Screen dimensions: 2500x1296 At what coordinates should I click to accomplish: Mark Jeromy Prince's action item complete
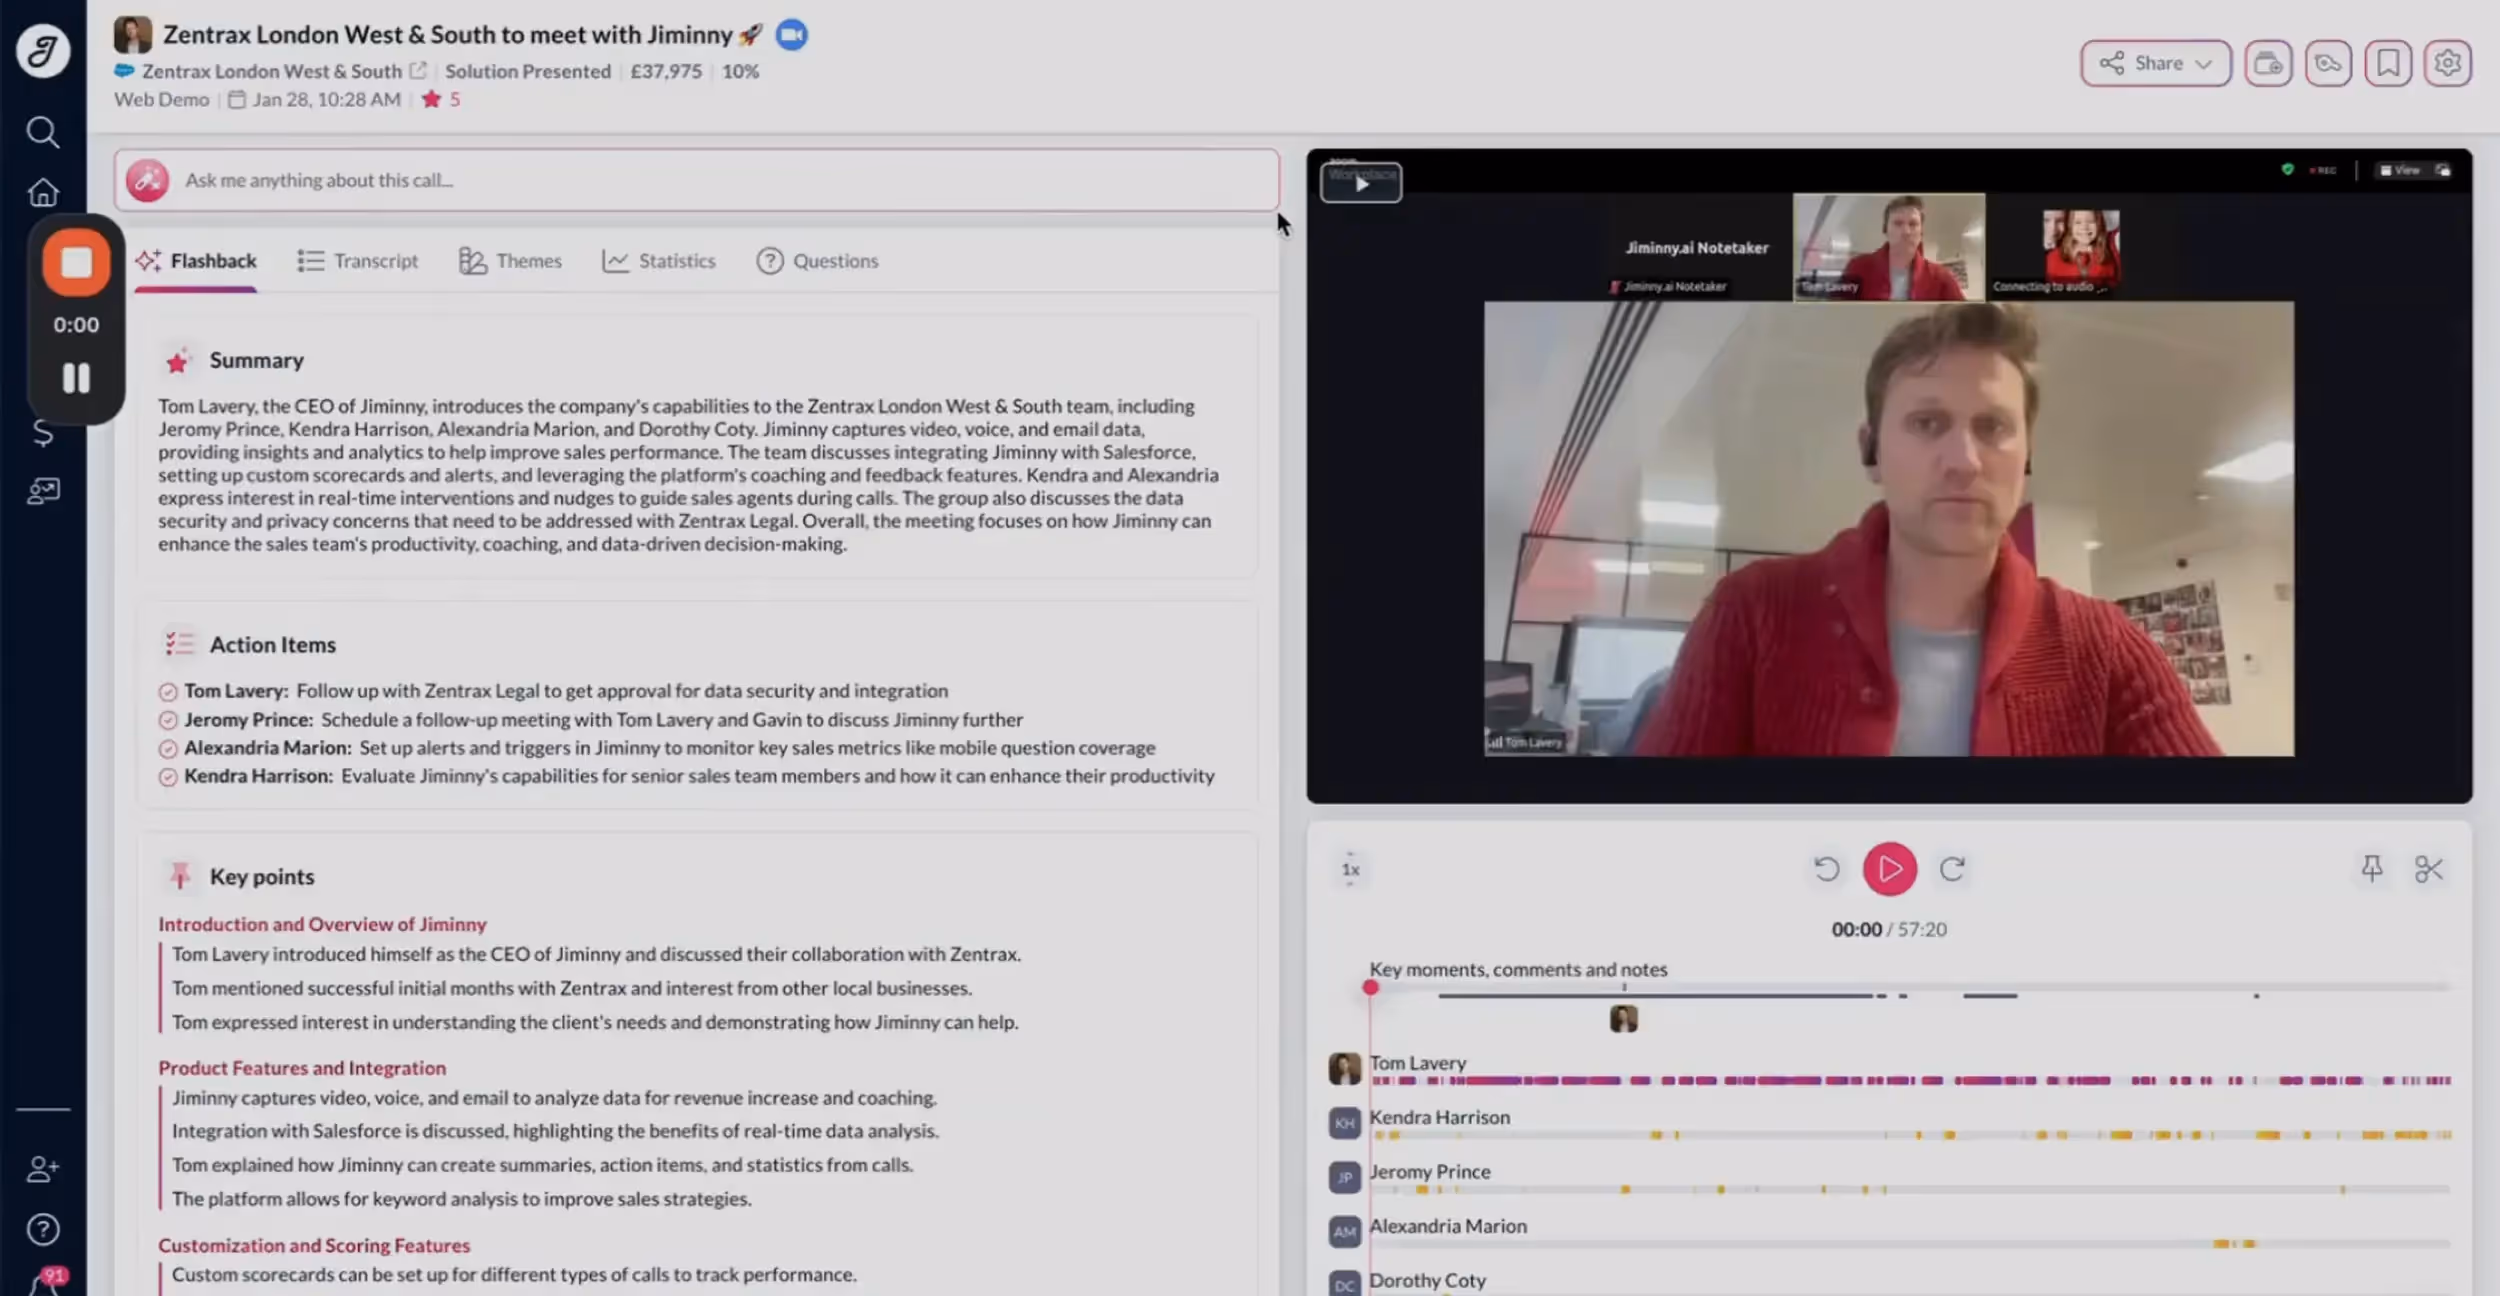coord(168,721)
